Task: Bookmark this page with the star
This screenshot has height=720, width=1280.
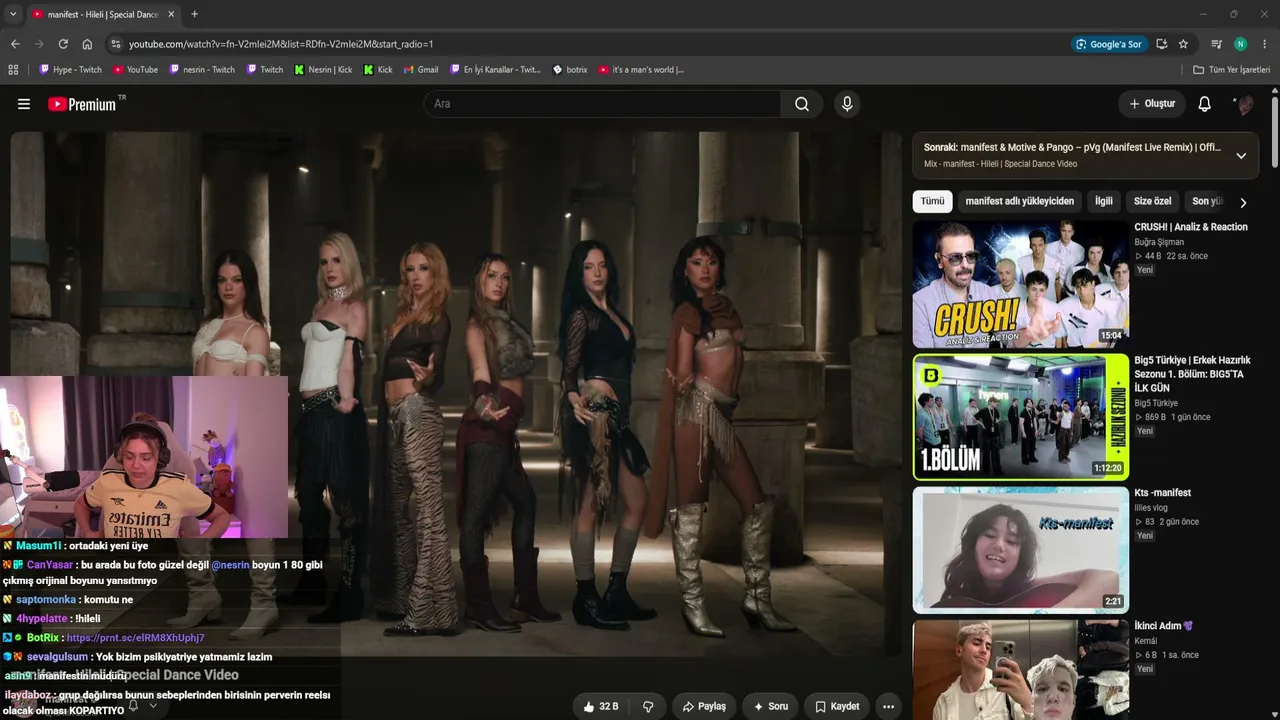Action: click(1183, 44)
